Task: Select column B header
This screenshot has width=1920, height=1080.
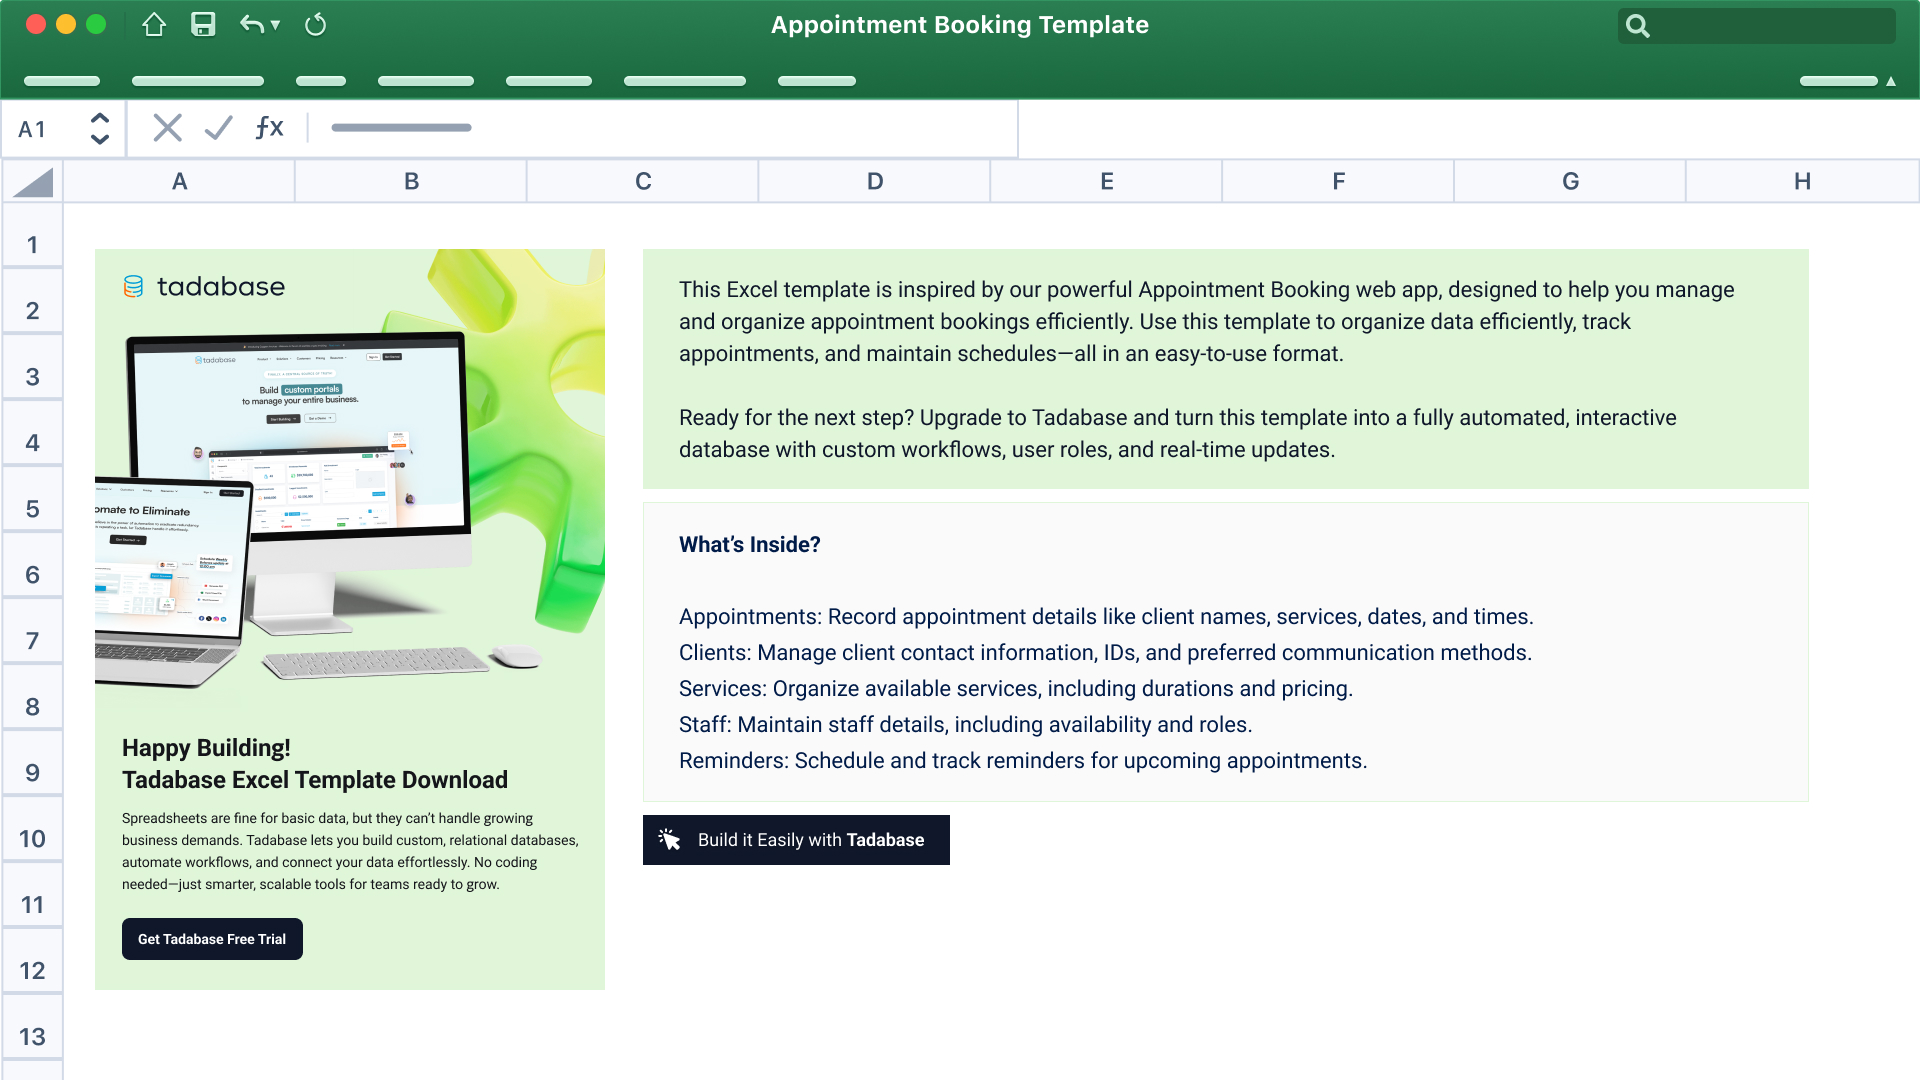Action: tap(411, 181)
